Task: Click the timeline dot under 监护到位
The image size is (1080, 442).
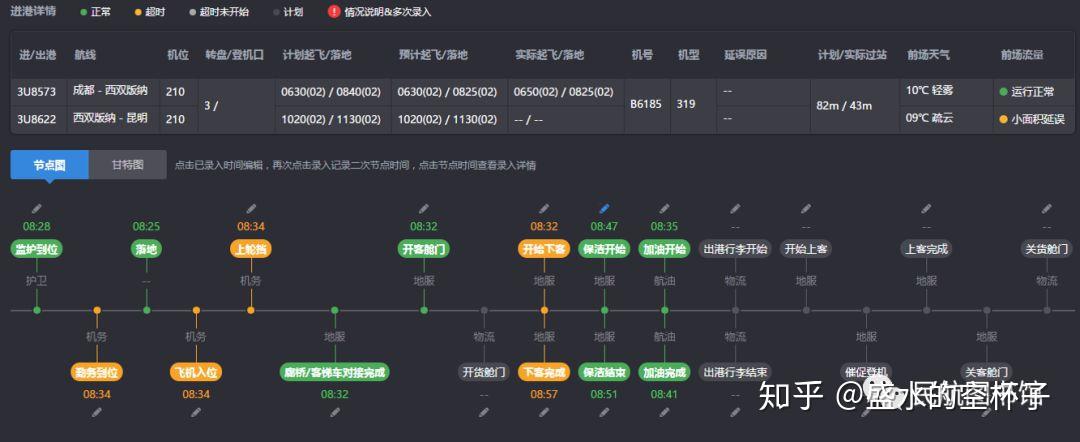Action: click(x=37, y=311)
